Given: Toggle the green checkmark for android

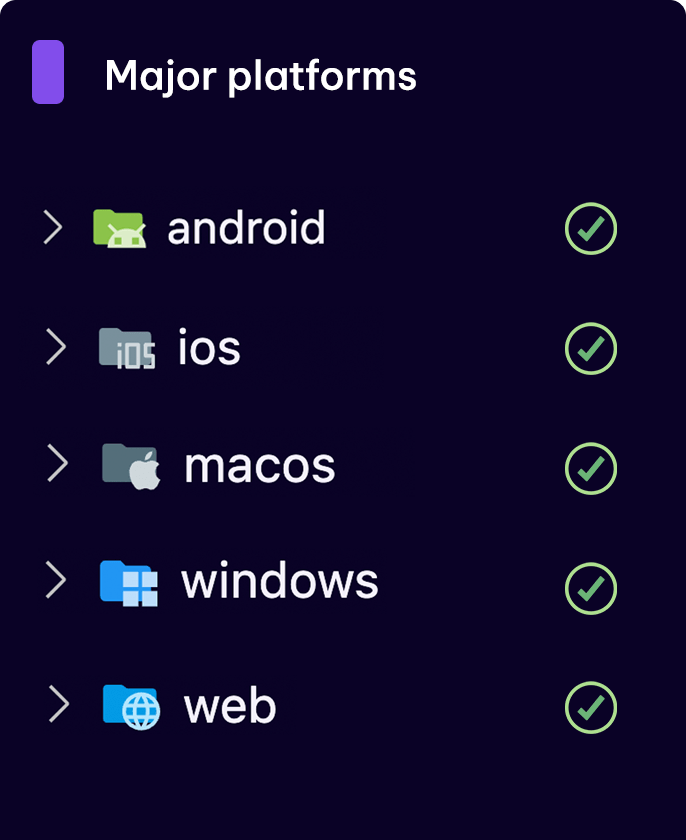Looking at the screenshot, I should coord(591,229).
